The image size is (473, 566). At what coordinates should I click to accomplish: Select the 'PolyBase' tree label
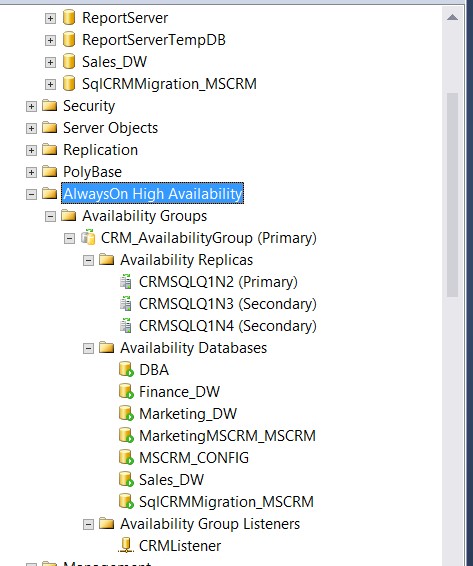coord(92,172)
